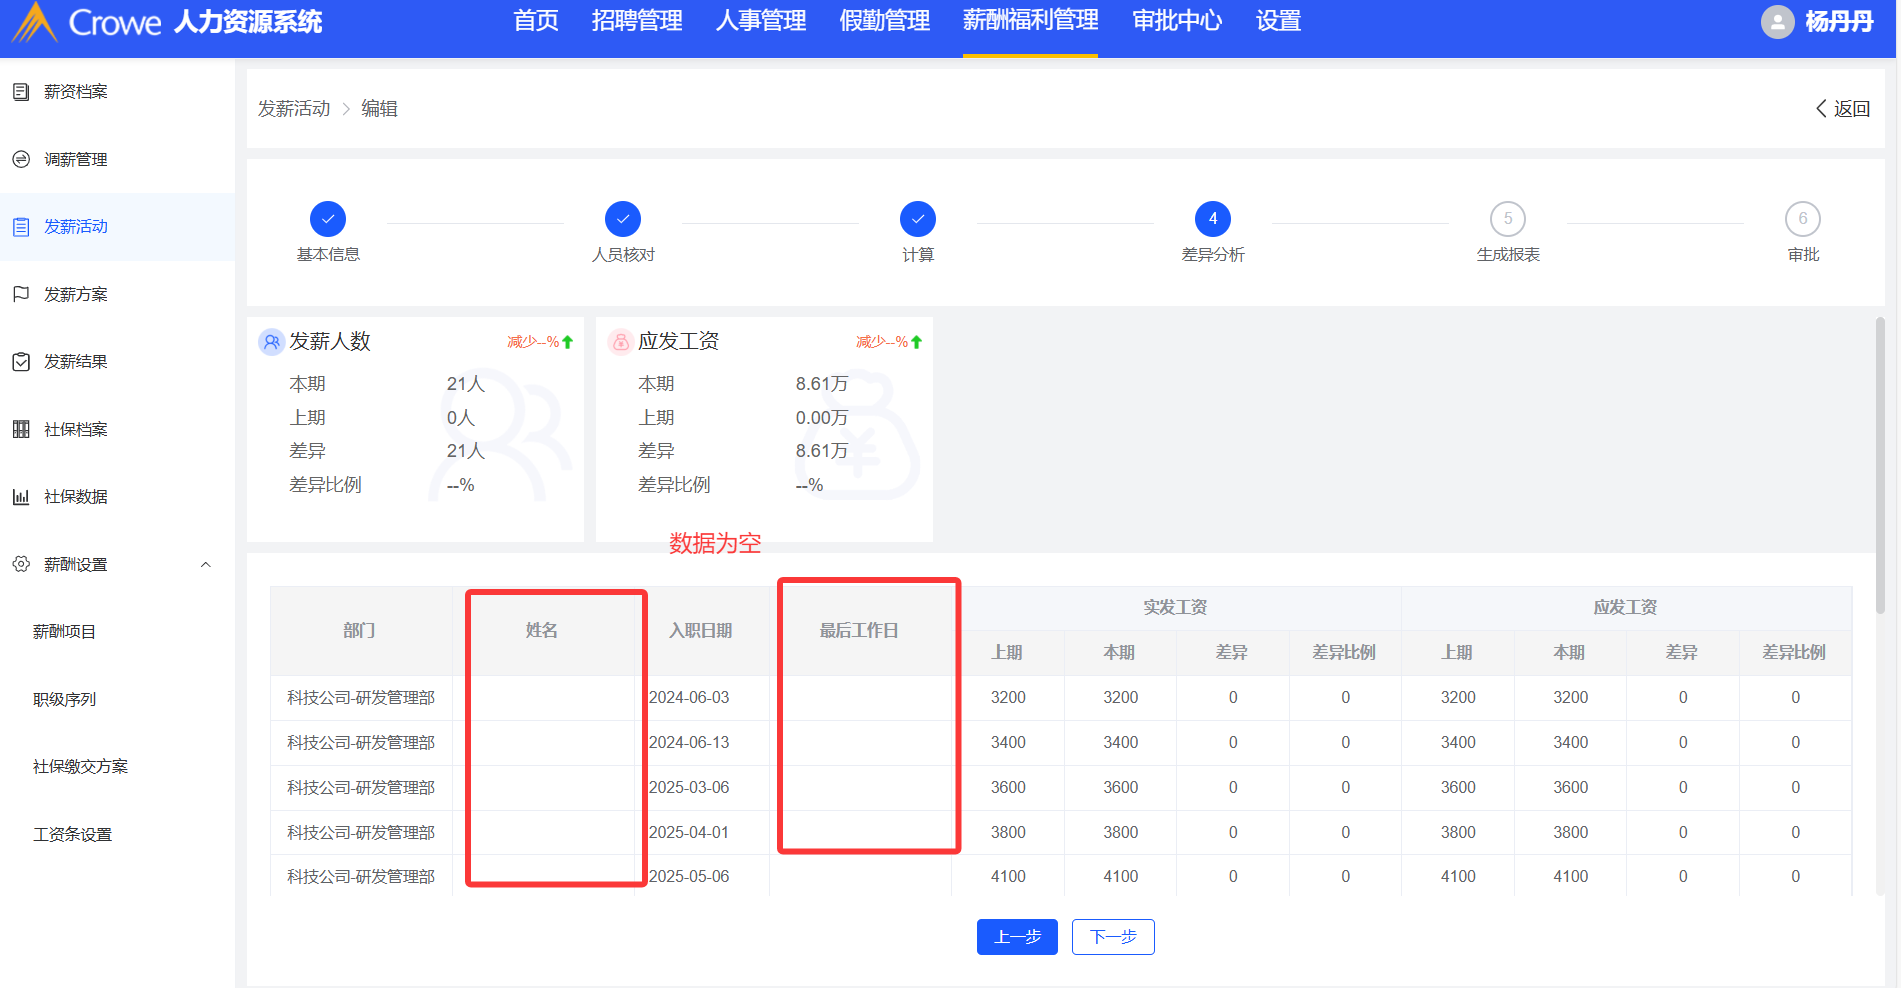The image size is (1901, 988).
Task: Open the 薪酬福利管理 top menu
Action: coord(1031,21)
